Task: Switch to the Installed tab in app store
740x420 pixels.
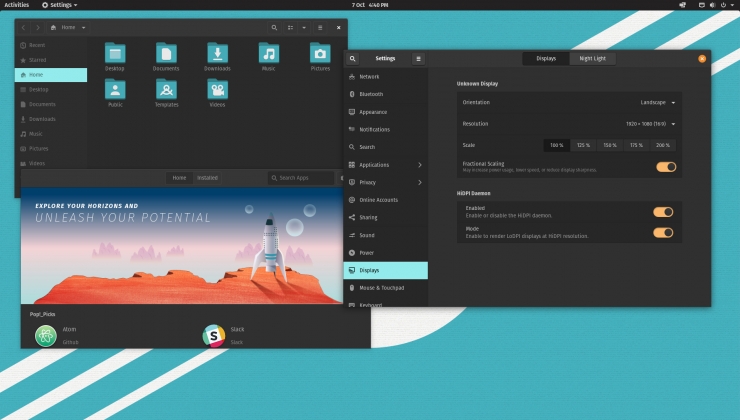Action: click(207, 178)
